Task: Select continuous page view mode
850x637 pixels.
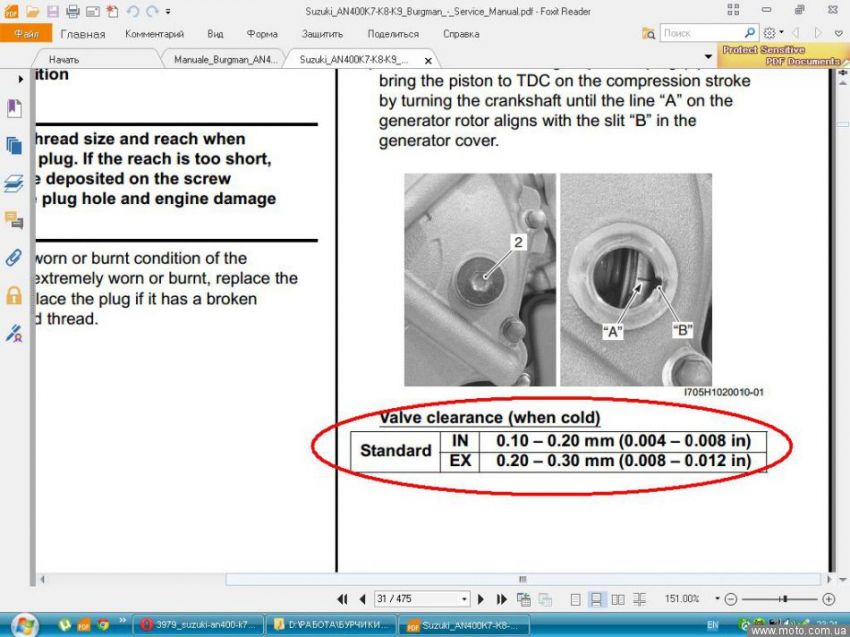Action: 596,599
